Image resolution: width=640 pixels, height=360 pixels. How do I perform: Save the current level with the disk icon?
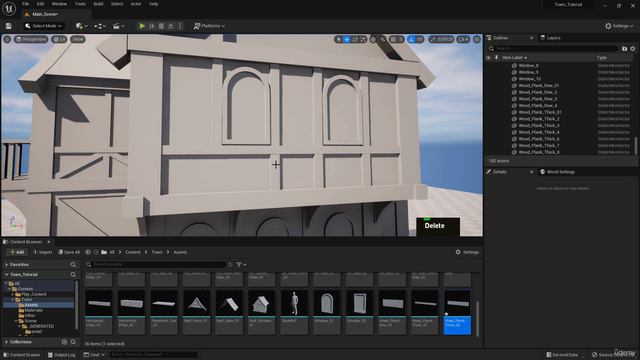click(9, 26)
